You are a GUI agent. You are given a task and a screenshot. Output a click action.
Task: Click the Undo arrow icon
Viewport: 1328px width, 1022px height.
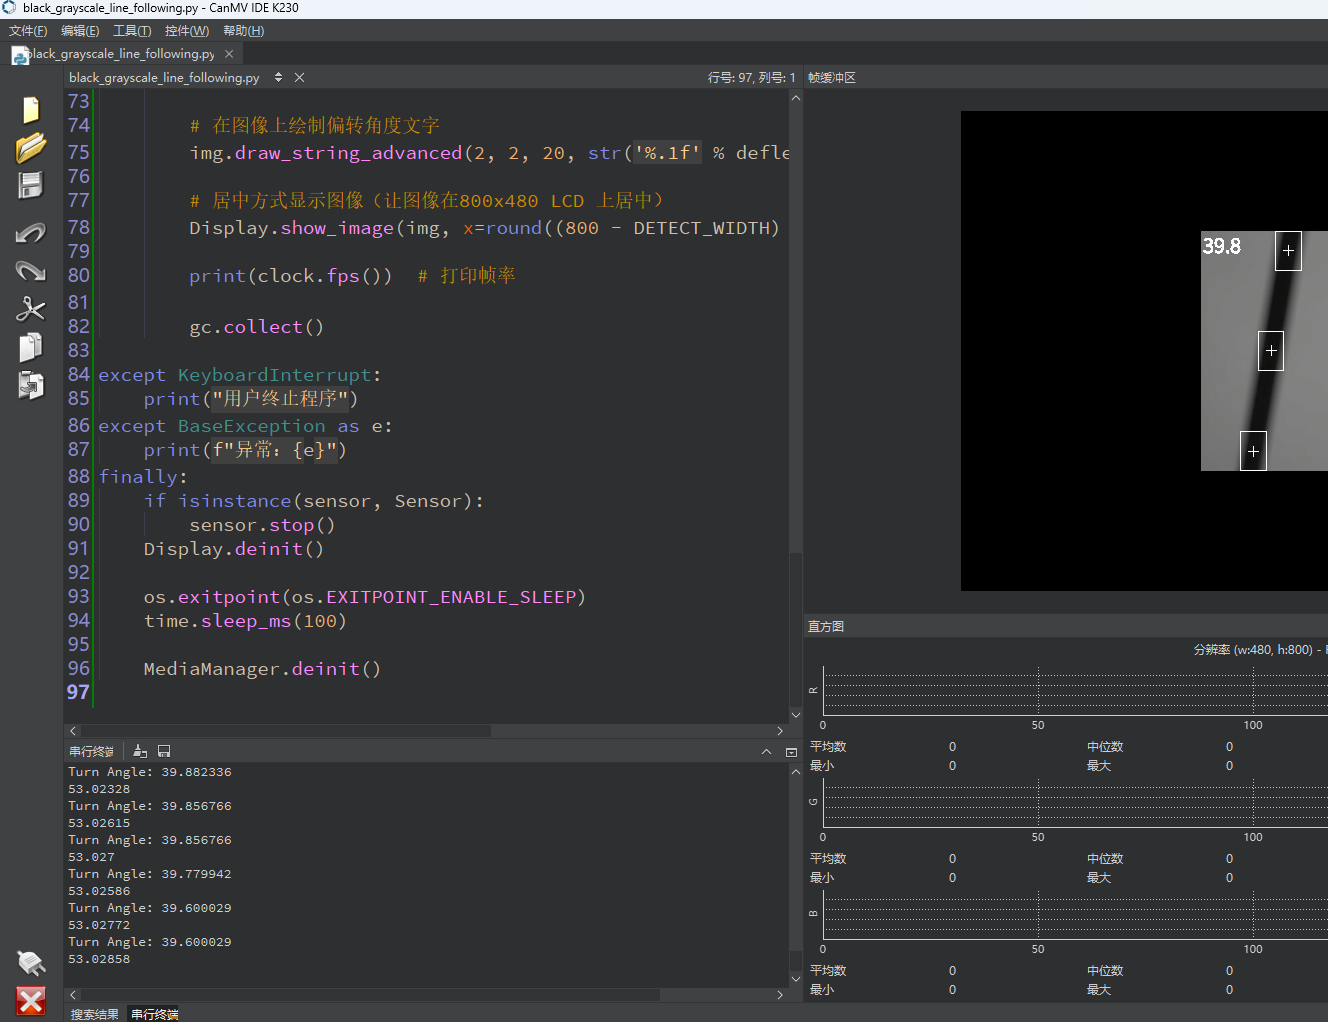[x=31, y=233]
